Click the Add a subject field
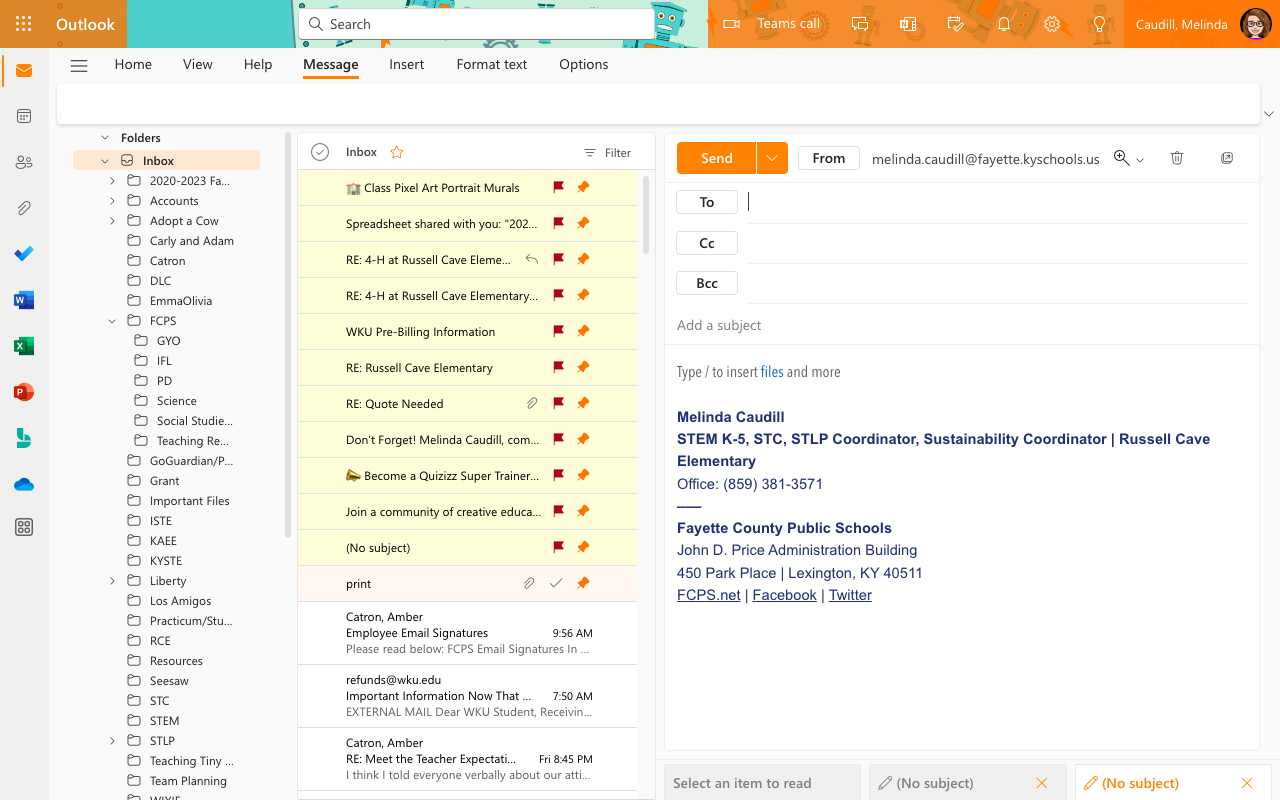The image size is (1280, 800). pos(962,325)
